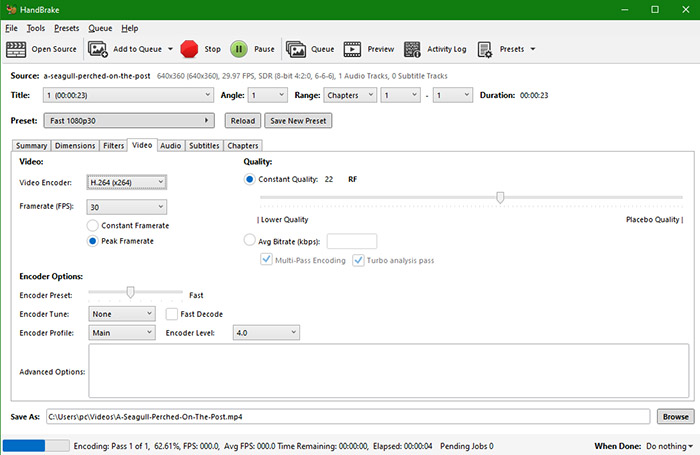Open the Range type dropdown set to Chapters

point(350,95)
